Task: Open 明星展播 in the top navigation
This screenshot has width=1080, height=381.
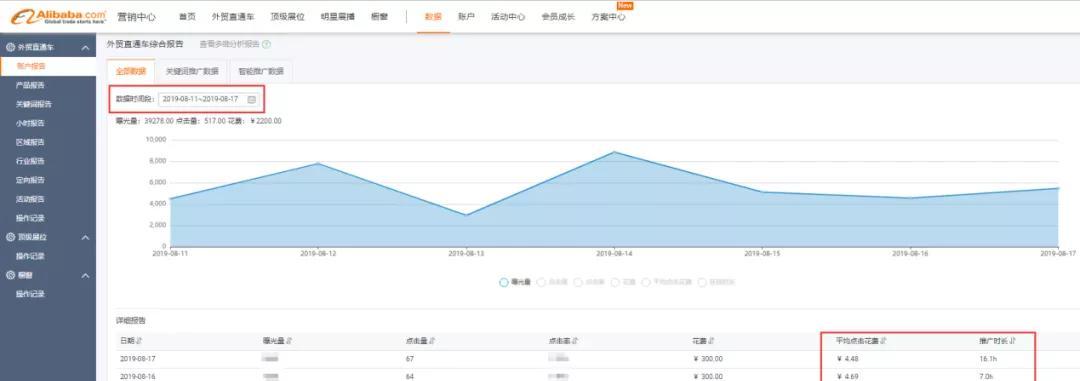Action: click(x=338, y=17)
